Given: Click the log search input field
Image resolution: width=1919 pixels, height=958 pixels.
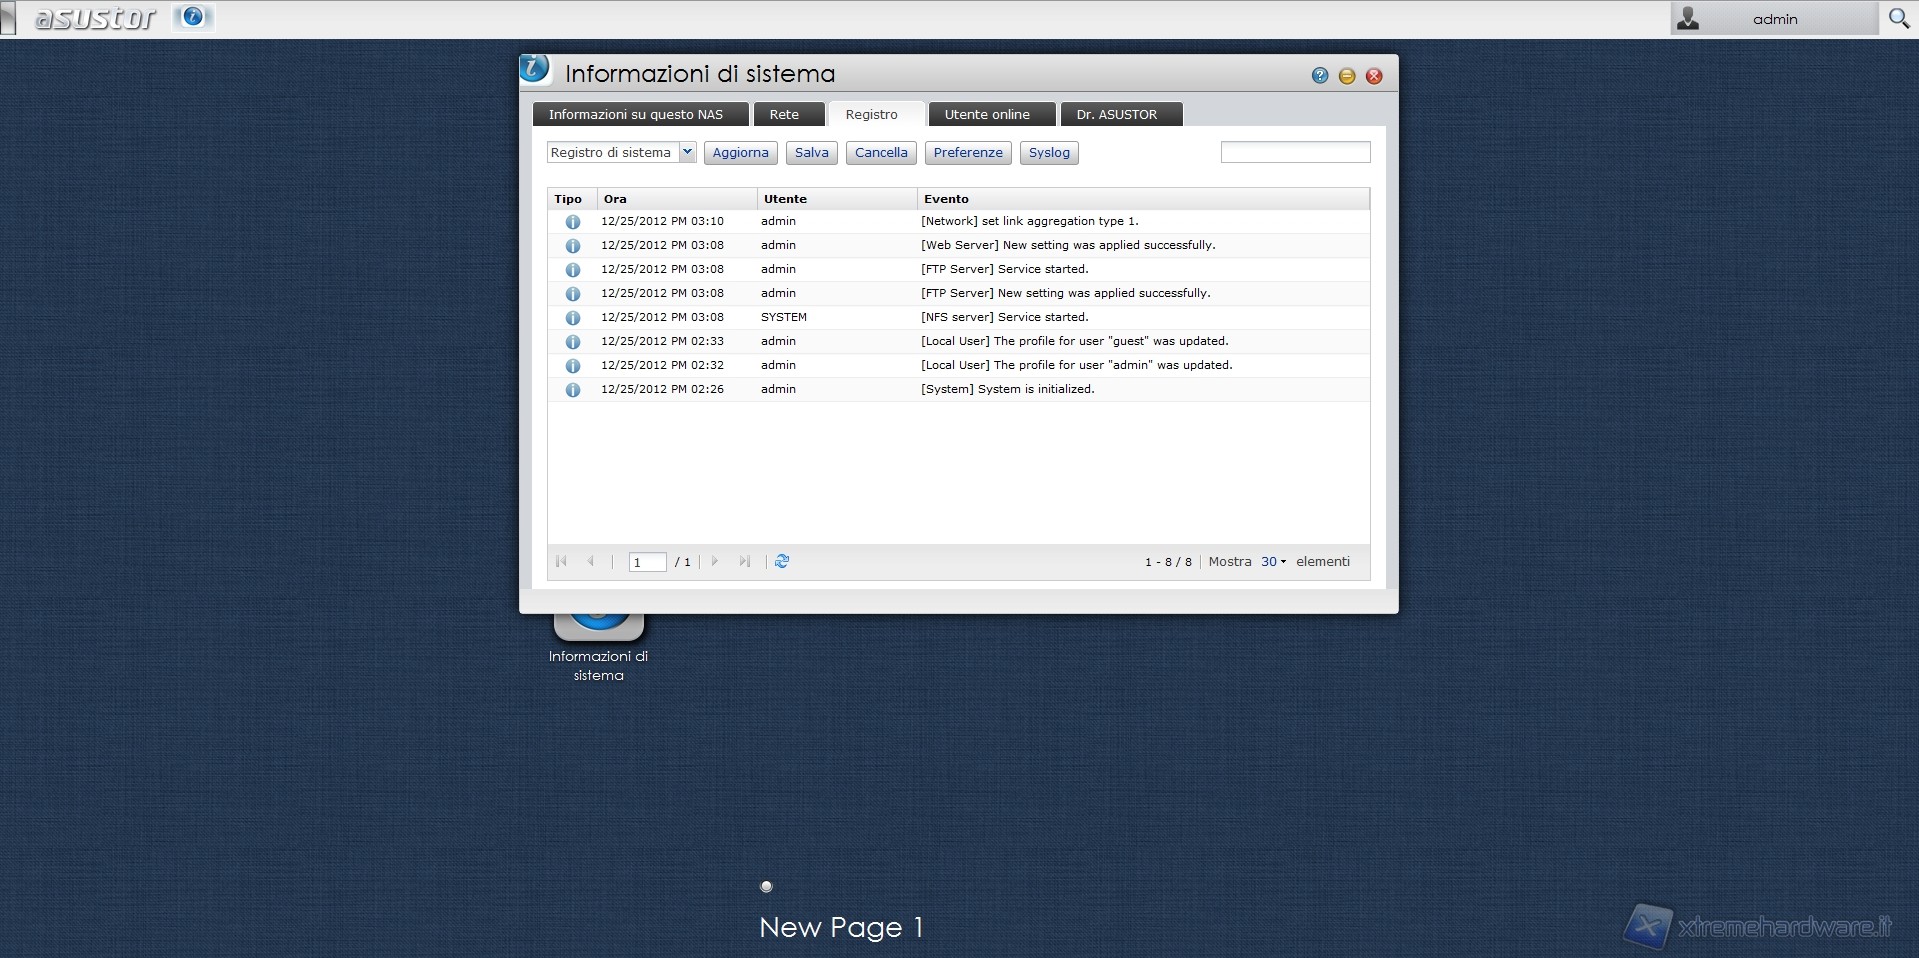Looking at the screenshot, I should coord(1295,152).
